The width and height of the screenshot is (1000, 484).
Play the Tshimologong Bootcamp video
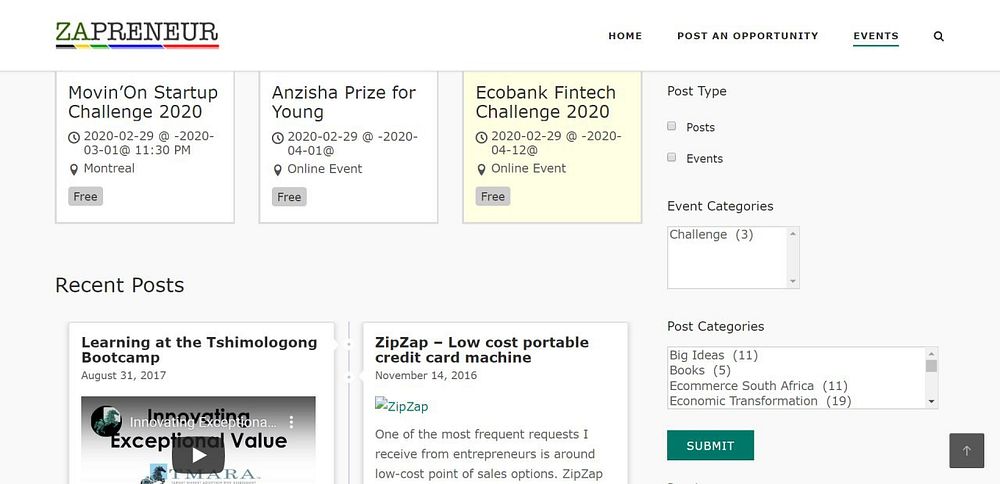[198, 454]
